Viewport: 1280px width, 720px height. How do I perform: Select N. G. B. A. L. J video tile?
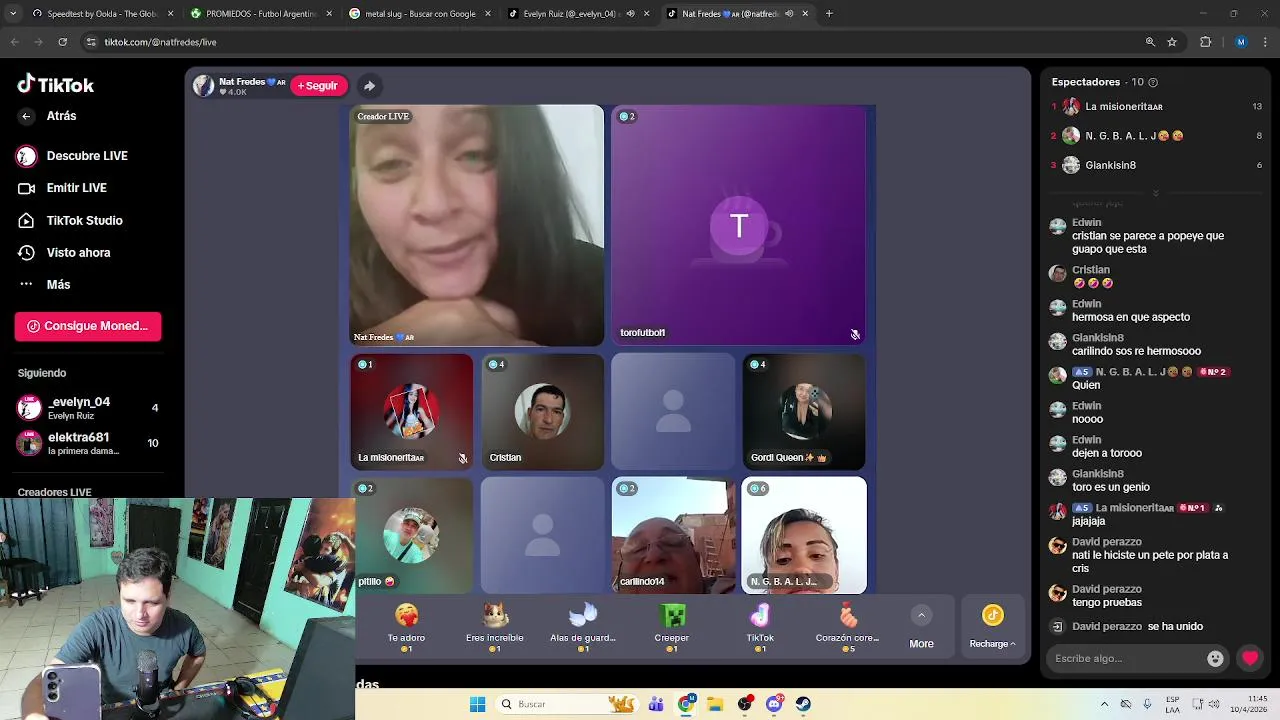(x=804, y=535)
